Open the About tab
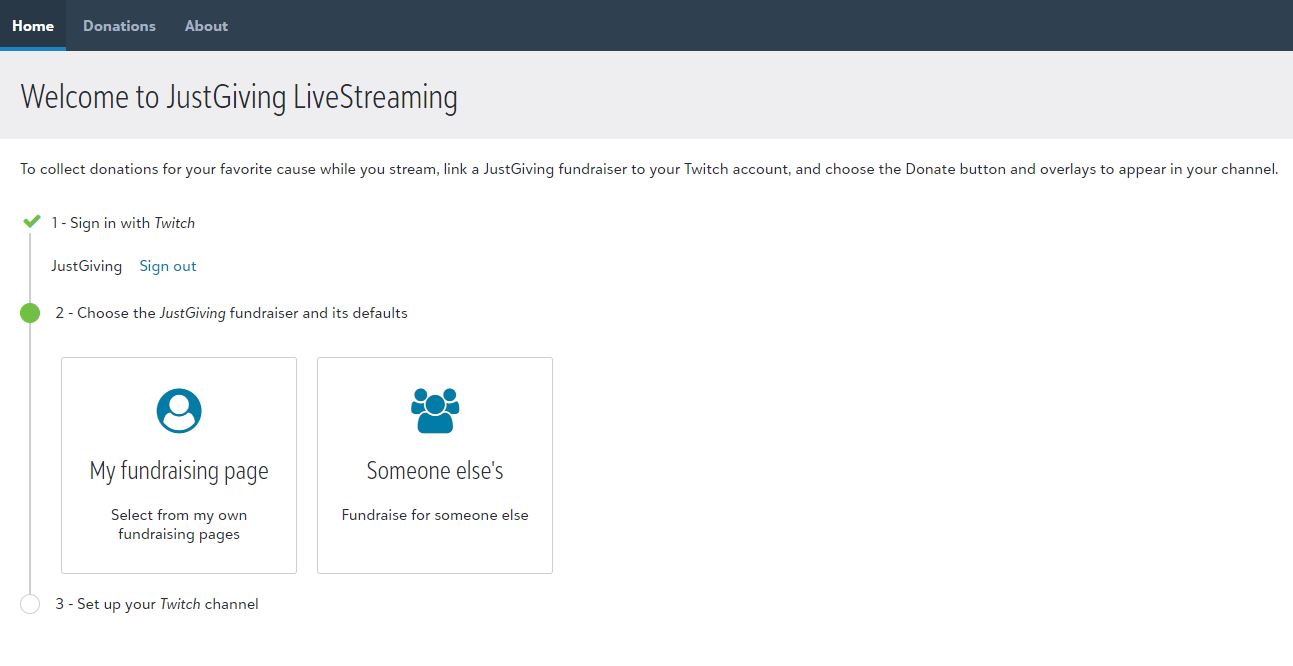This screenshot has width=1293, height=666. coord(206,26)
